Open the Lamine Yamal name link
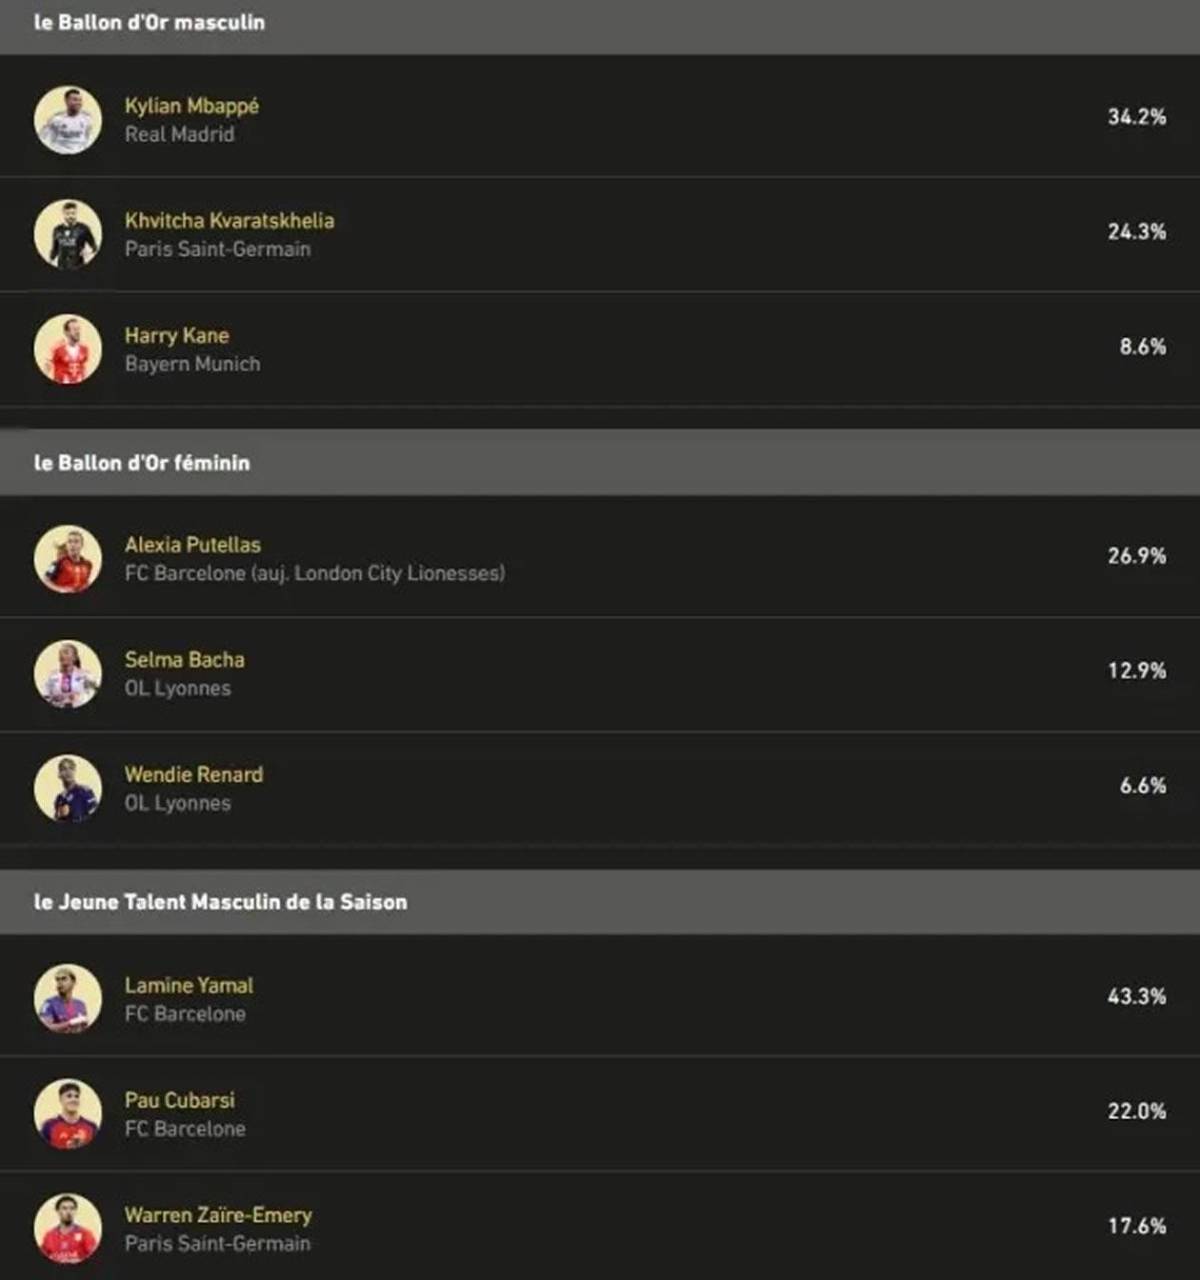This screenshot has width=1200, height=1280. coord(189,985)
